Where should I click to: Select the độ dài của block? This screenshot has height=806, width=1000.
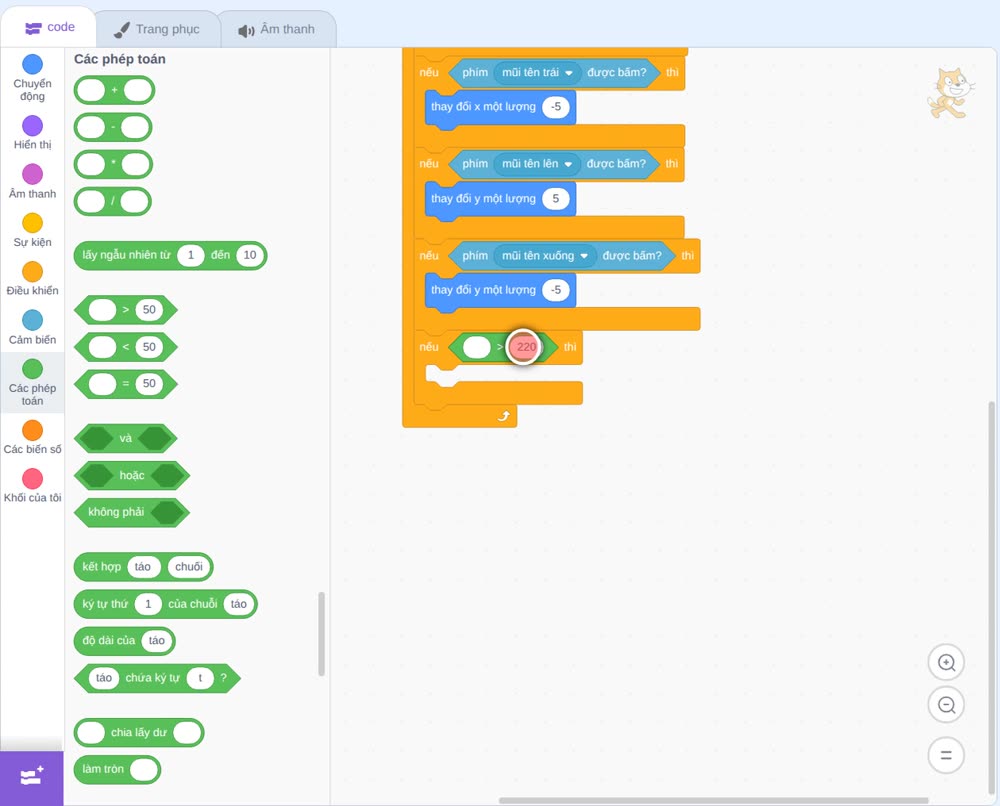(x=124, y=641)
